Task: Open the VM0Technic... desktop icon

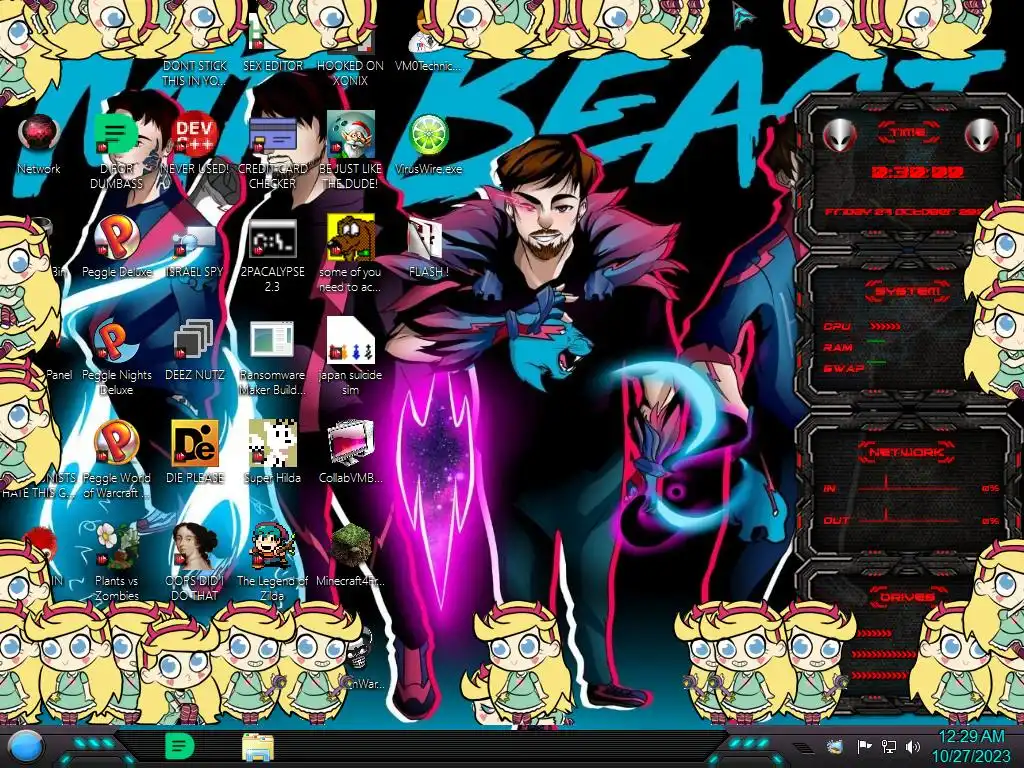Action: click(x=428, y=39)
